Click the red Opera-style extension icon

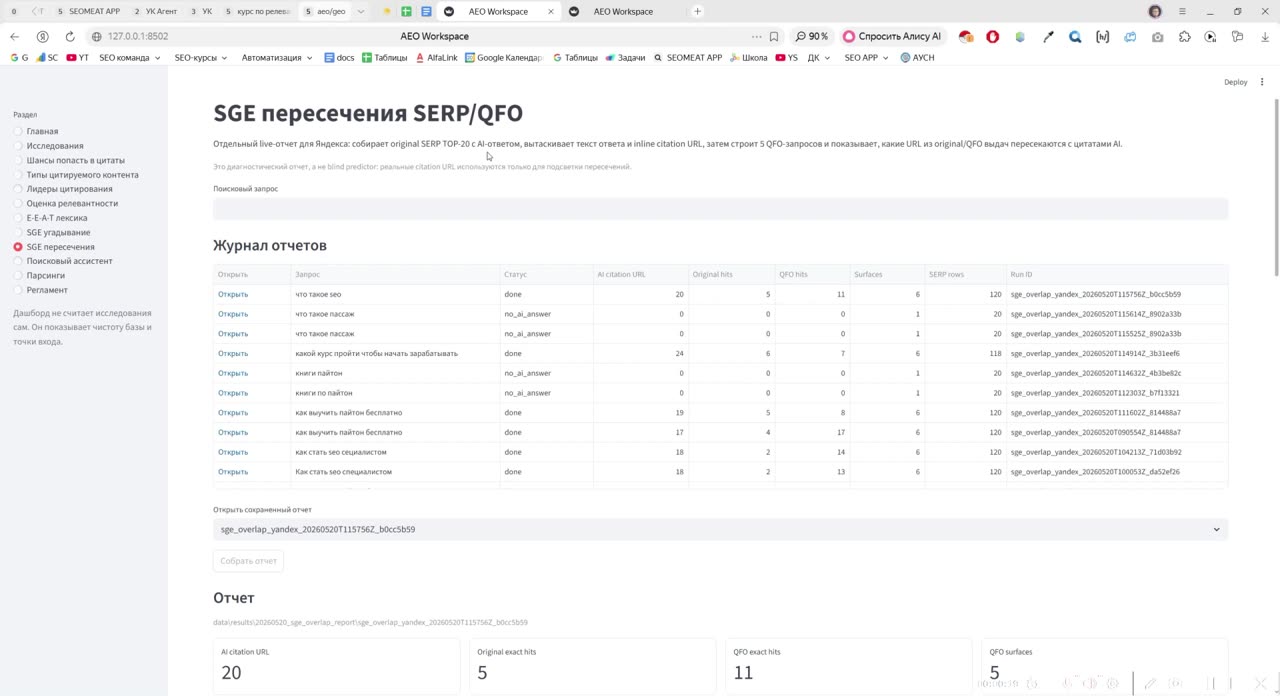tap(992, 36)
